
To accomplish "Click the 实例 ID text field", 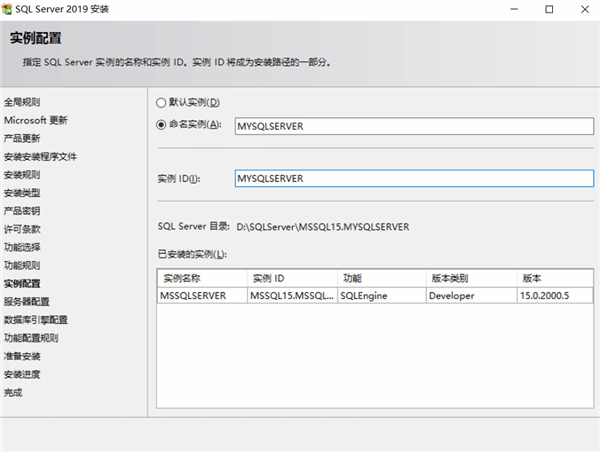I will click(413, 178).
